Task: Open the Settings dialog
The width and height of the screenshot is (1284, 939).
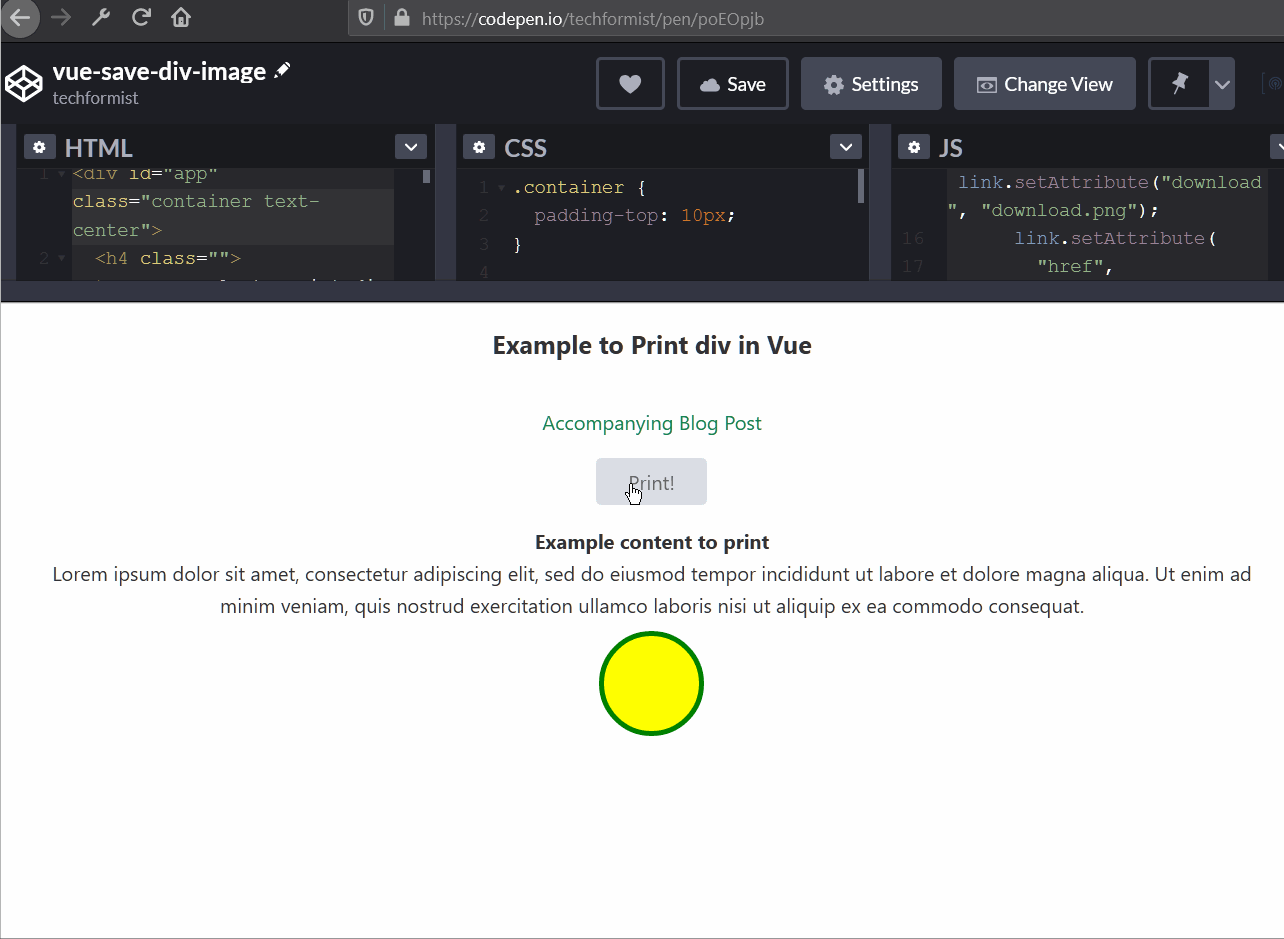Action: tap(871, 83)
